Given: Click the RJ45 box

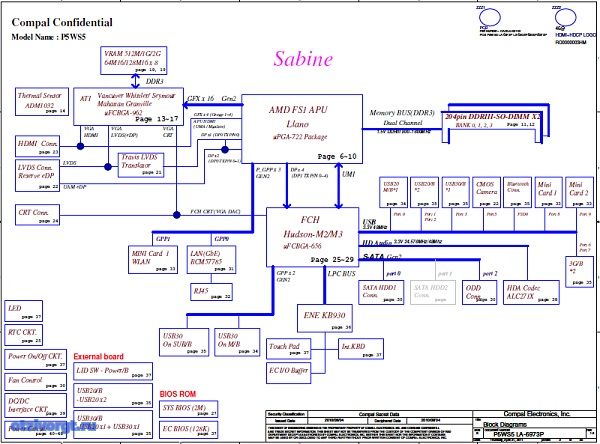Looking at the screenshot, I should pos(211,292).
